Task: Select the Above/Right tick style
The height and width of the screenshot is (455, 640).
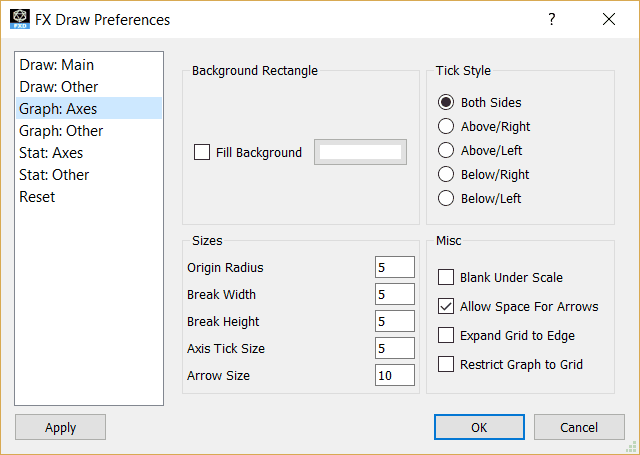Action: click(446, 127)
